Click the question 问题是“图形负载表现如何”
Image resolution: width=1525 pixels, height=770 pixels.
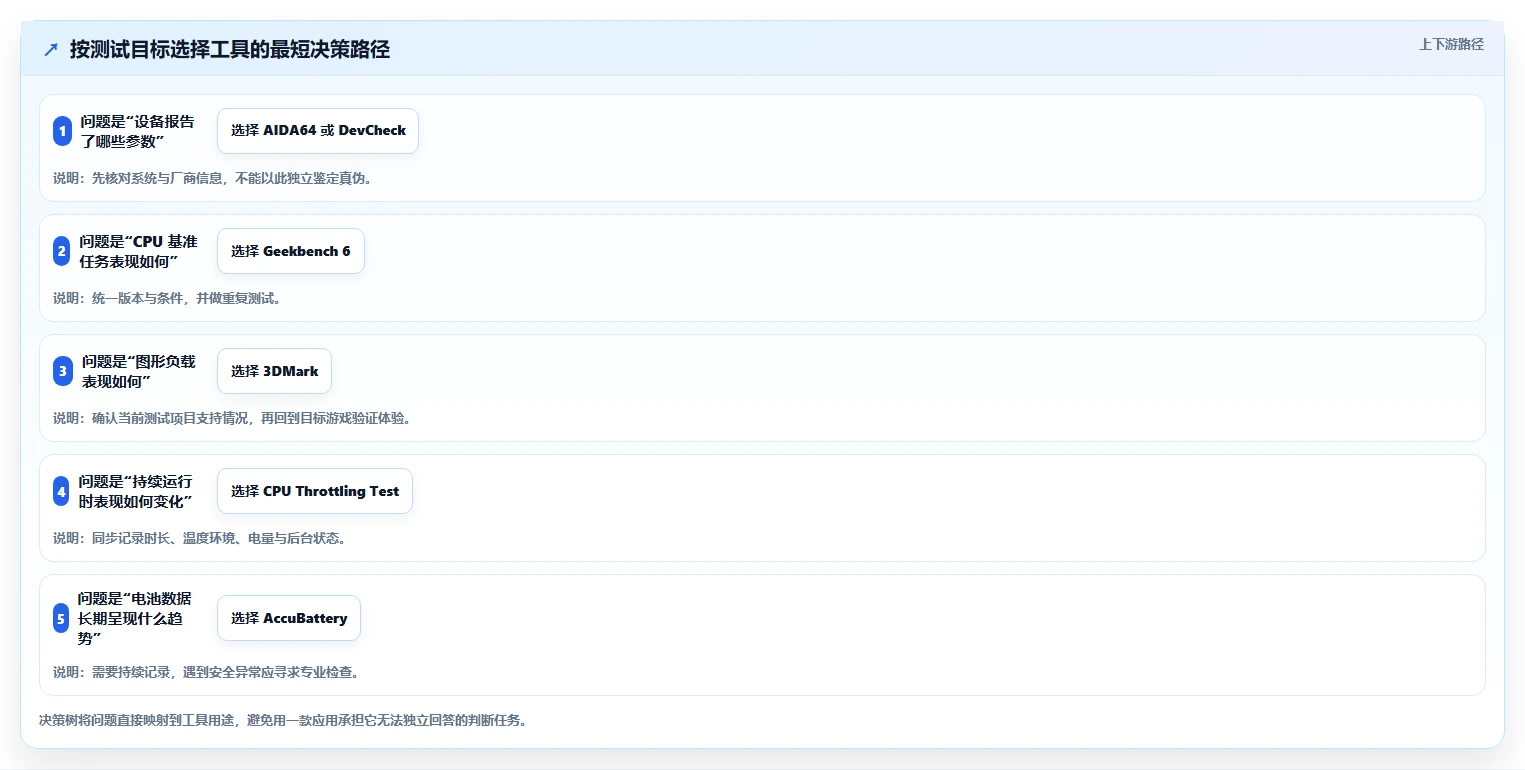pos(139,371)
